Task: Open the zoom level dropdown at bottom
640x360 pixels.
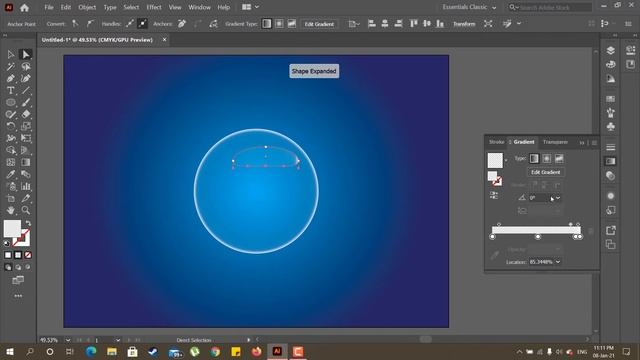Action: [68, 340]
